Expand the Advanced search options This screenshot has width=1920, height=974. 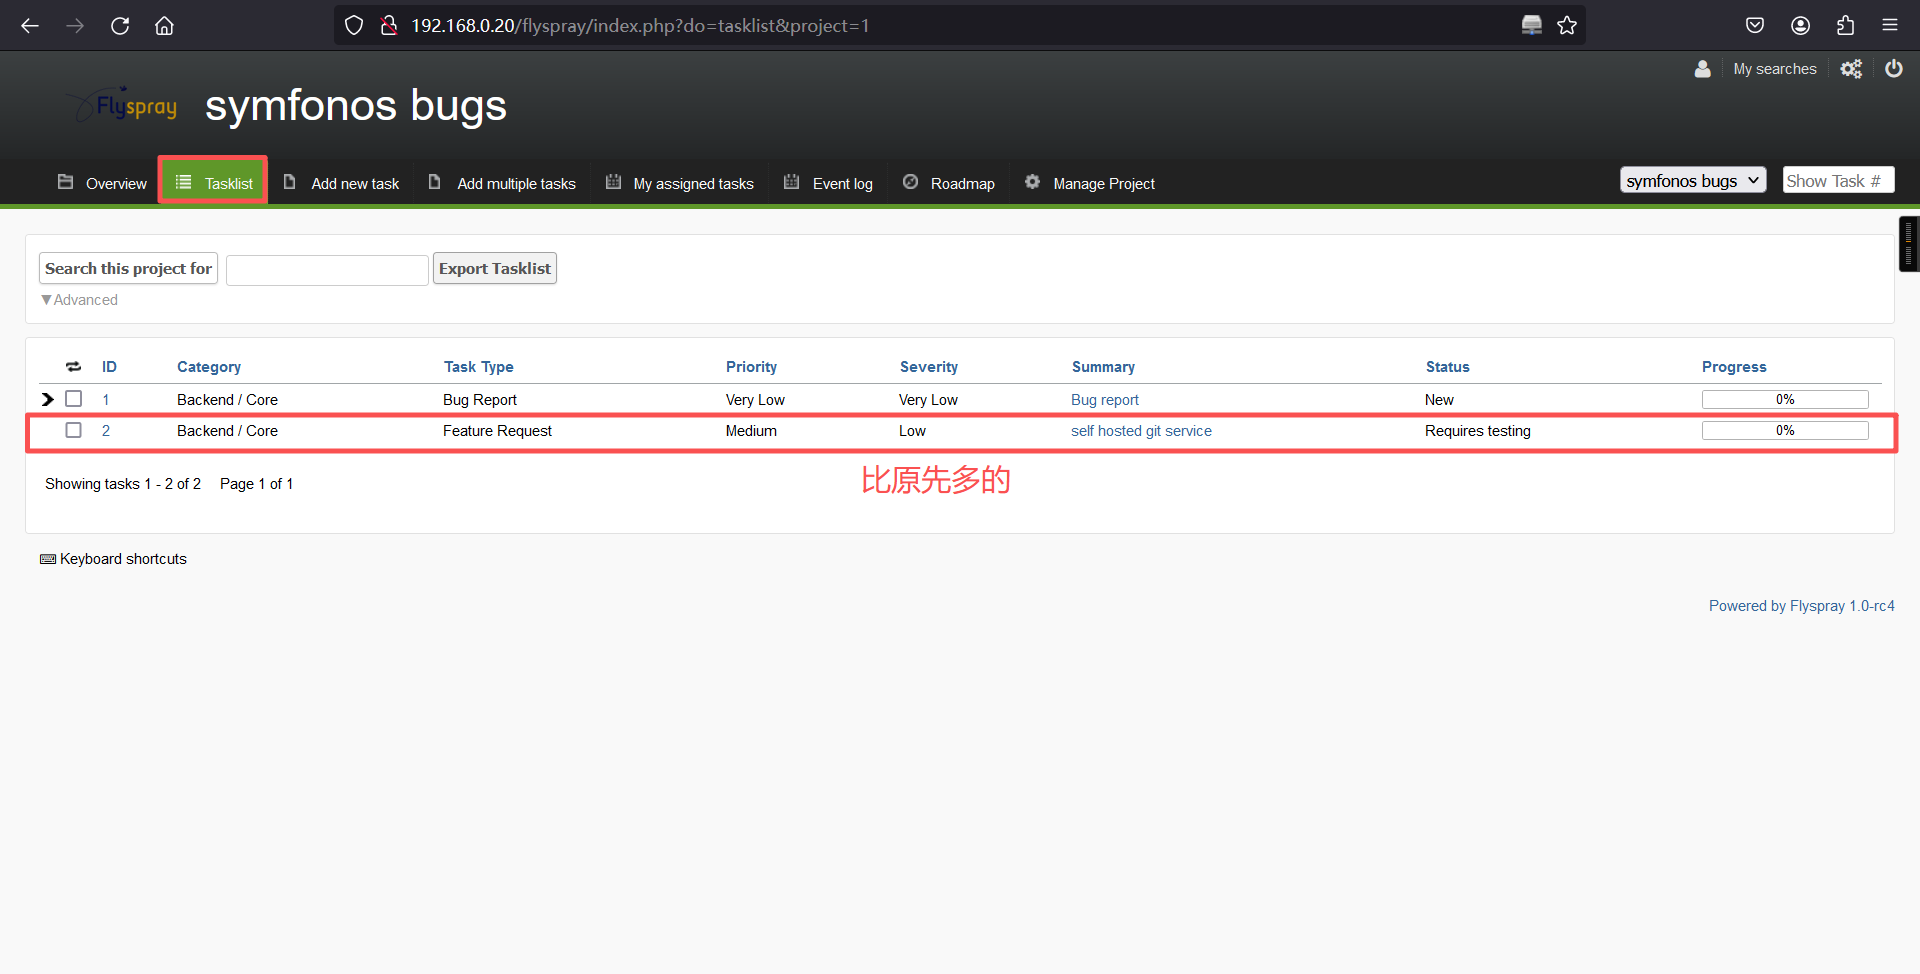tap(79, 300)
